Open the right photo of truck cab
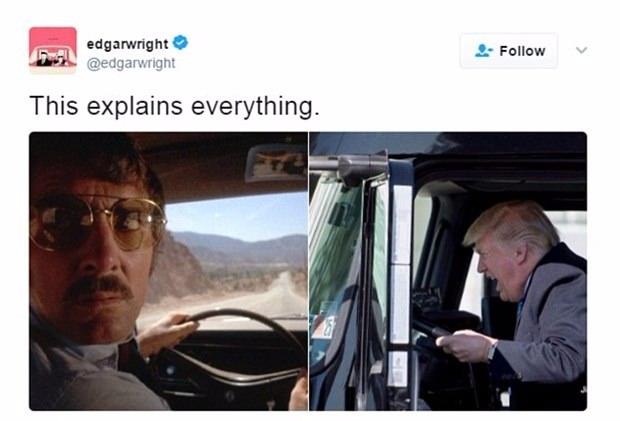The image size is (620, 421). click(448, 271)
